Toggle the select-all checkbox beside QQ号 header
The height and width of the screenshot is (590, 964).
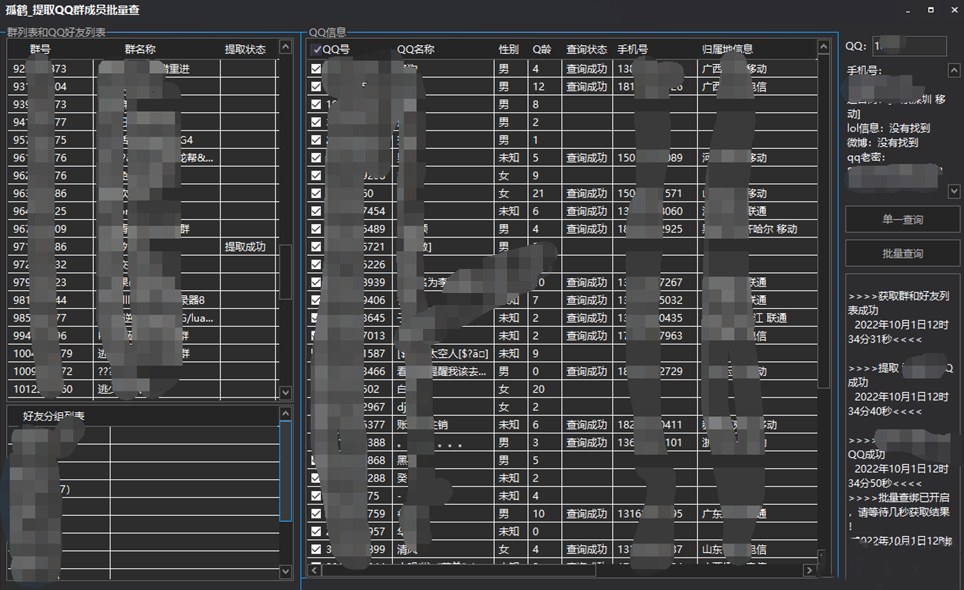tap(317, 49)
